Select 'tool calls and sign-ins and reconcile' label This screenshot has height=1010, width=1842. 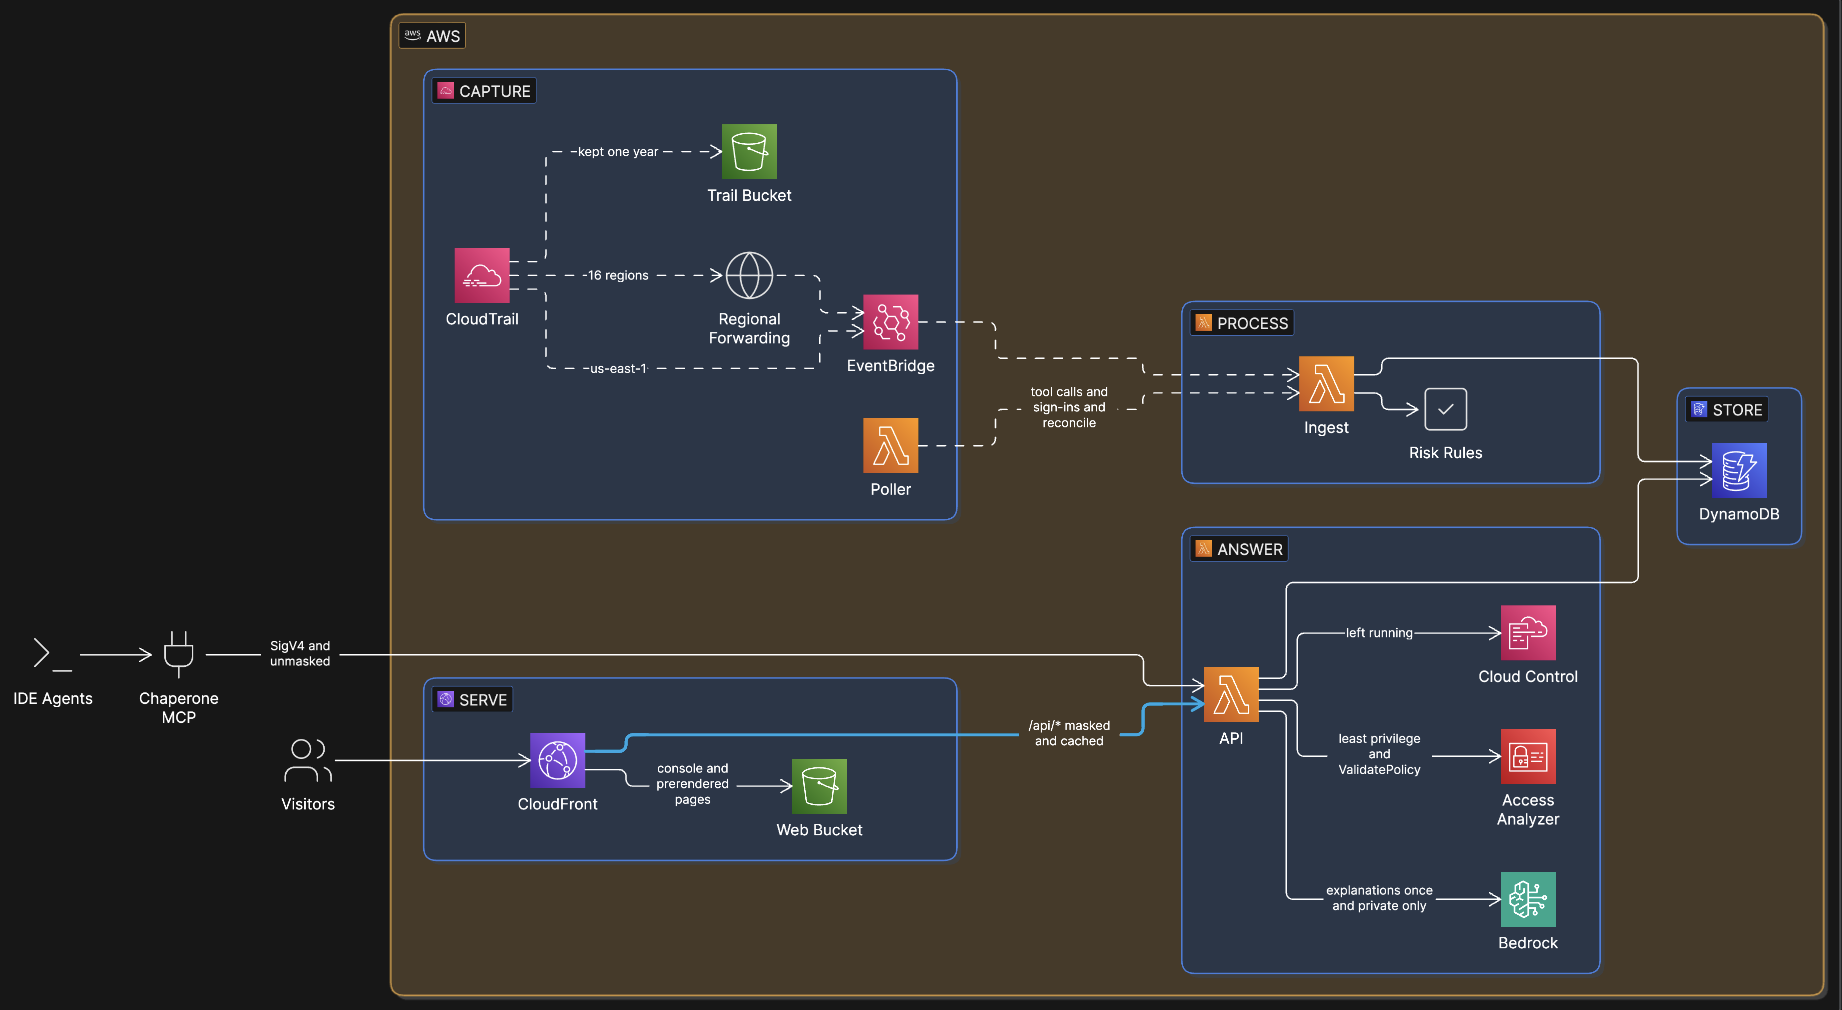1069,407
